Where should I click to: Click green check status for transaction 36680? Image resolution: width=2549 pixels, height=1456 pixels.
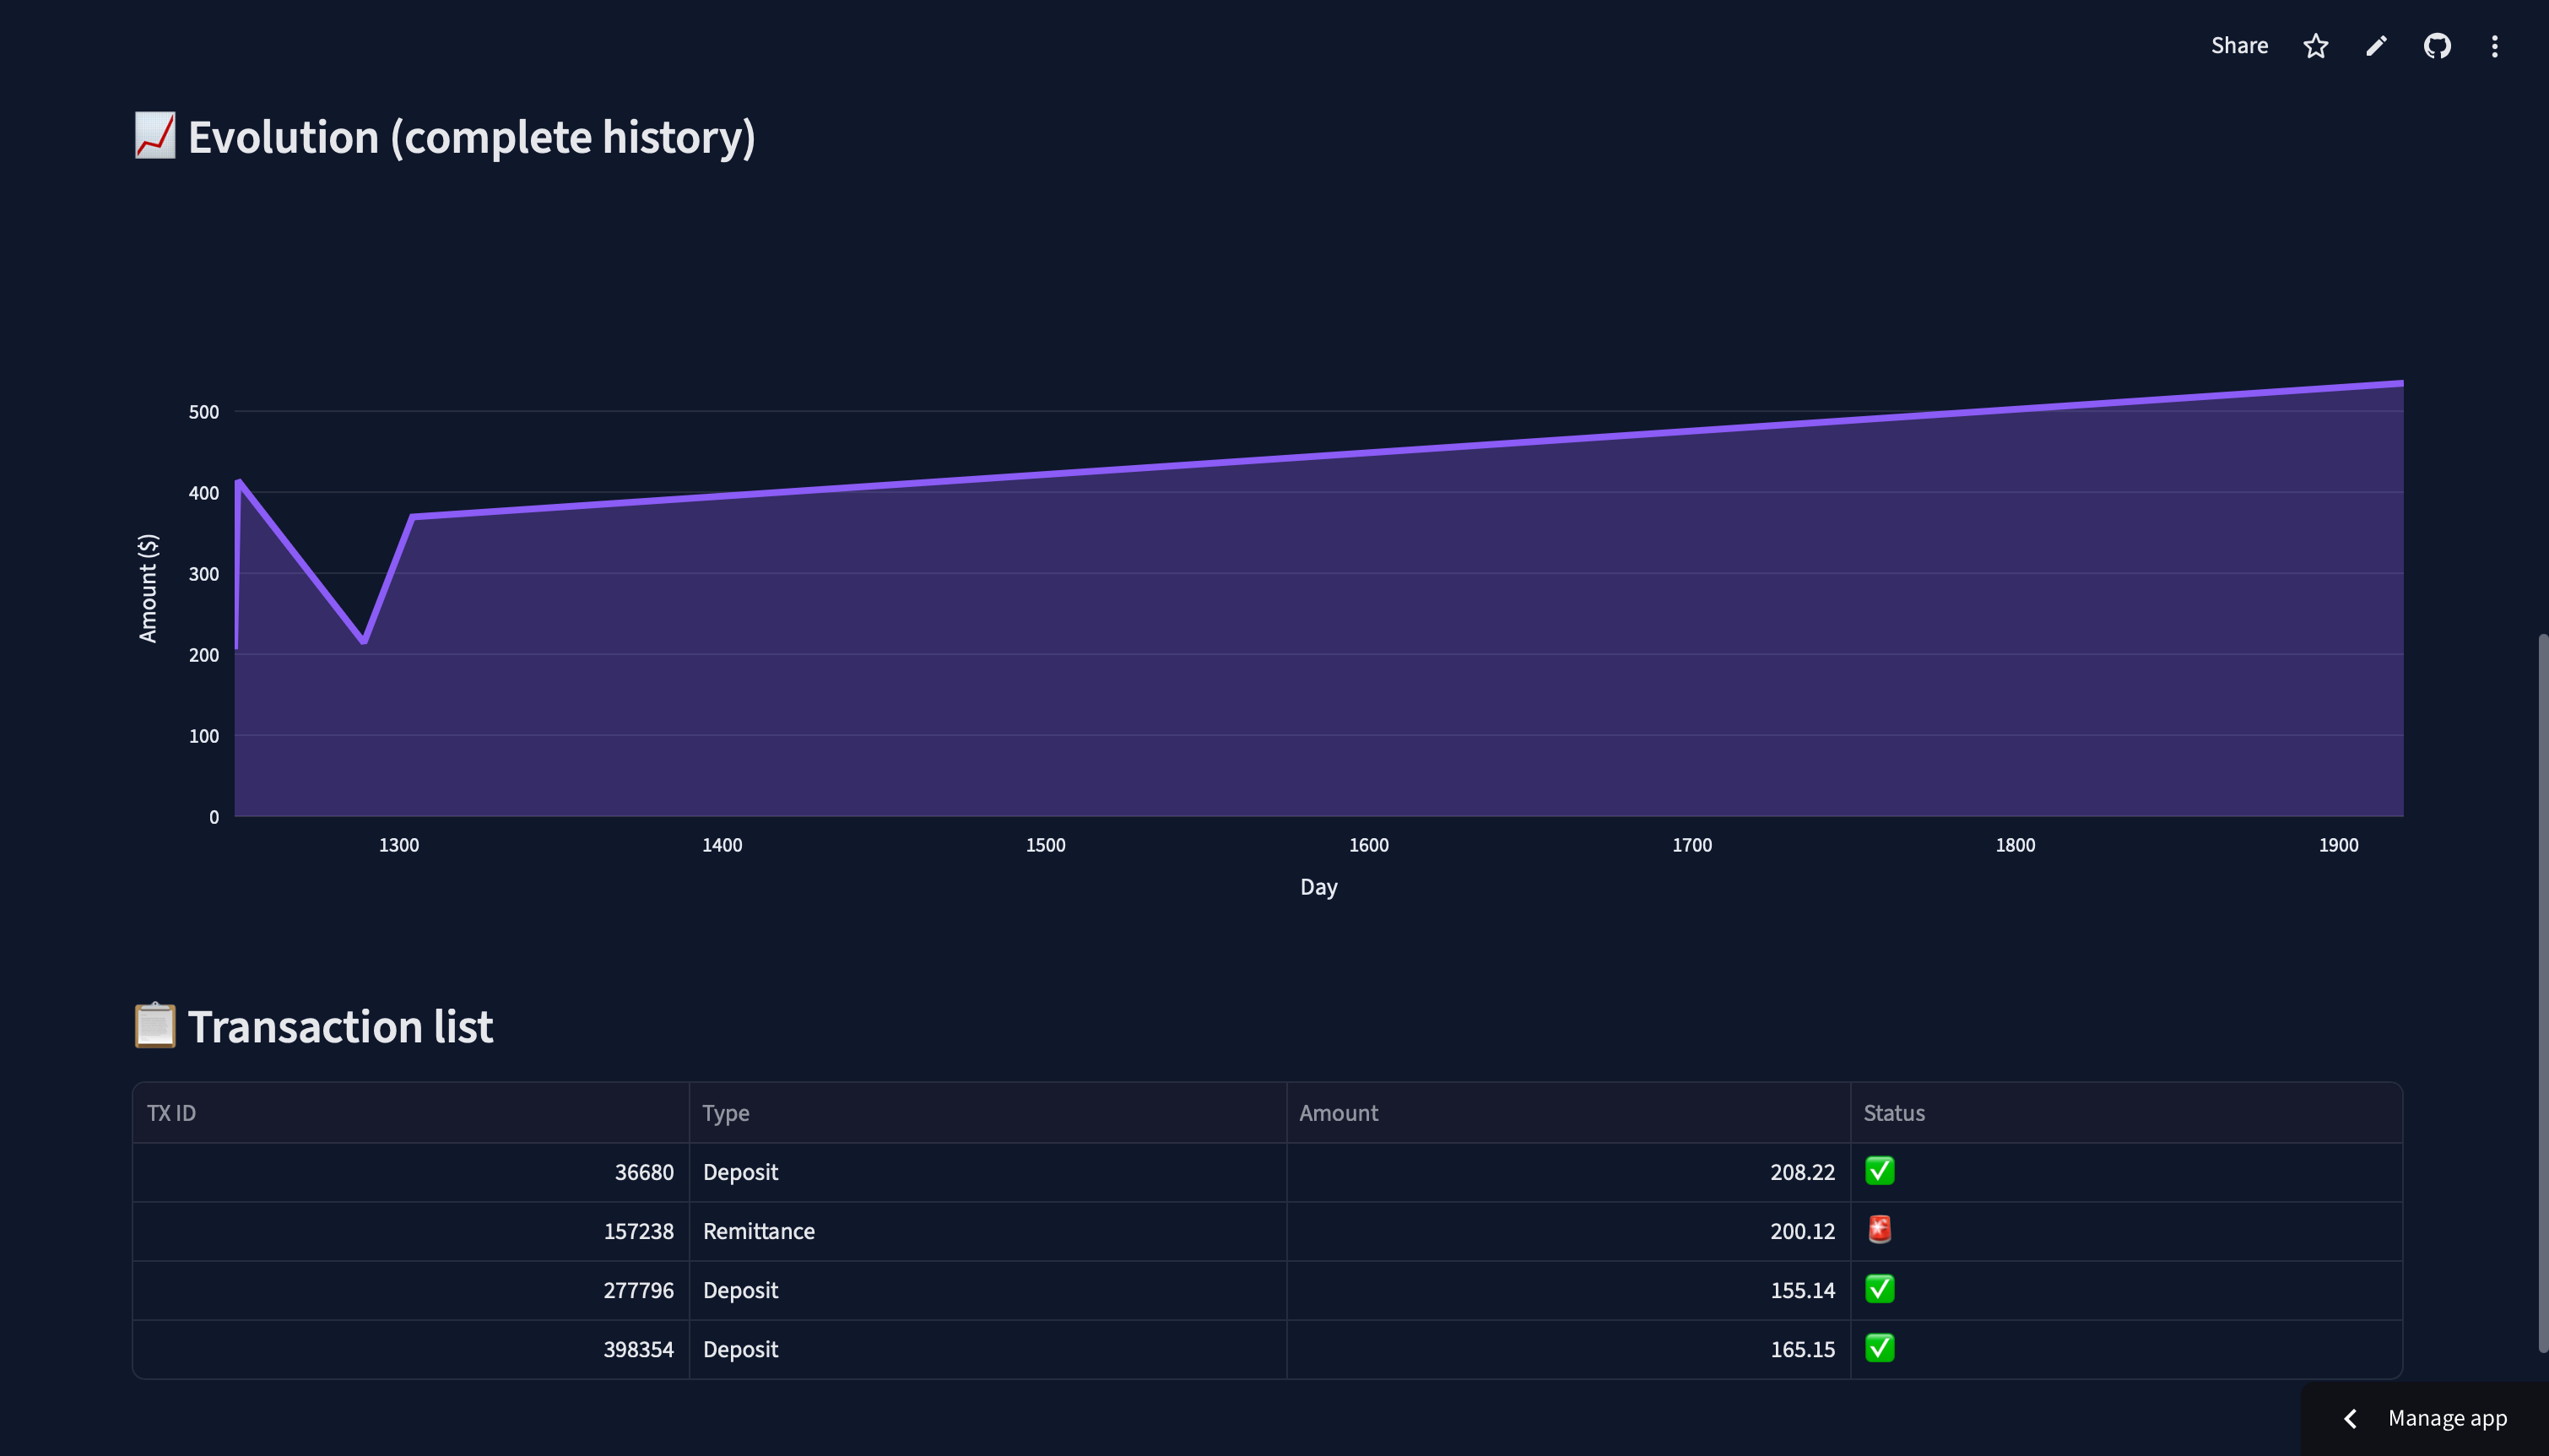1879,1171
